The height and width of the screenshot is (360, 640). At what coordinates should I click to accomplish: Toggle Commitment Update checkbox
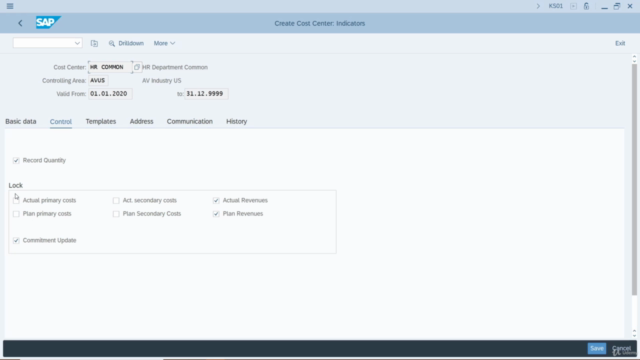pos(16,240)
